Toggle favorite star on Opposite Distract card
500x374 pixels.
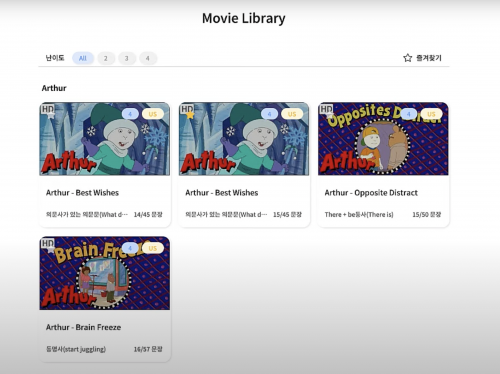pos(329,116)
